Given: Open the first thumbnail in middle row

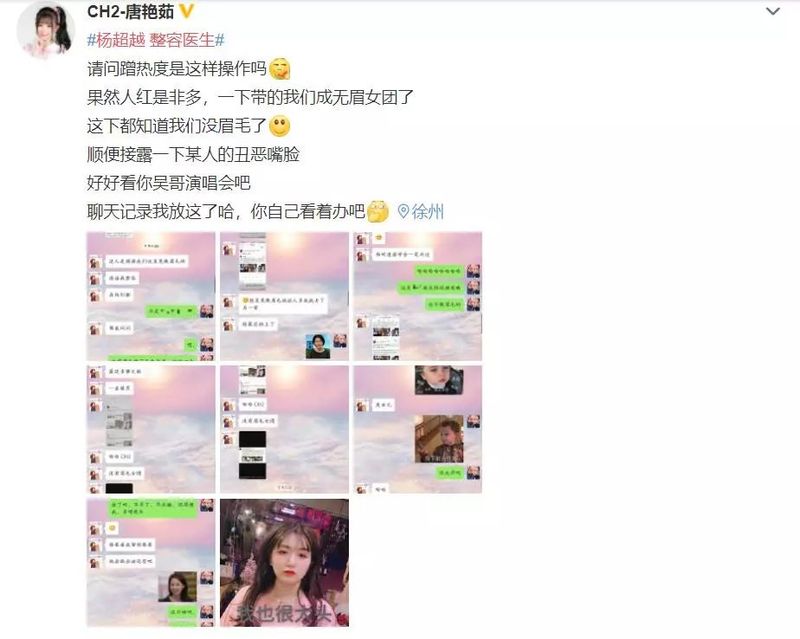Looking at the screenshot, I should pos(151,429).
